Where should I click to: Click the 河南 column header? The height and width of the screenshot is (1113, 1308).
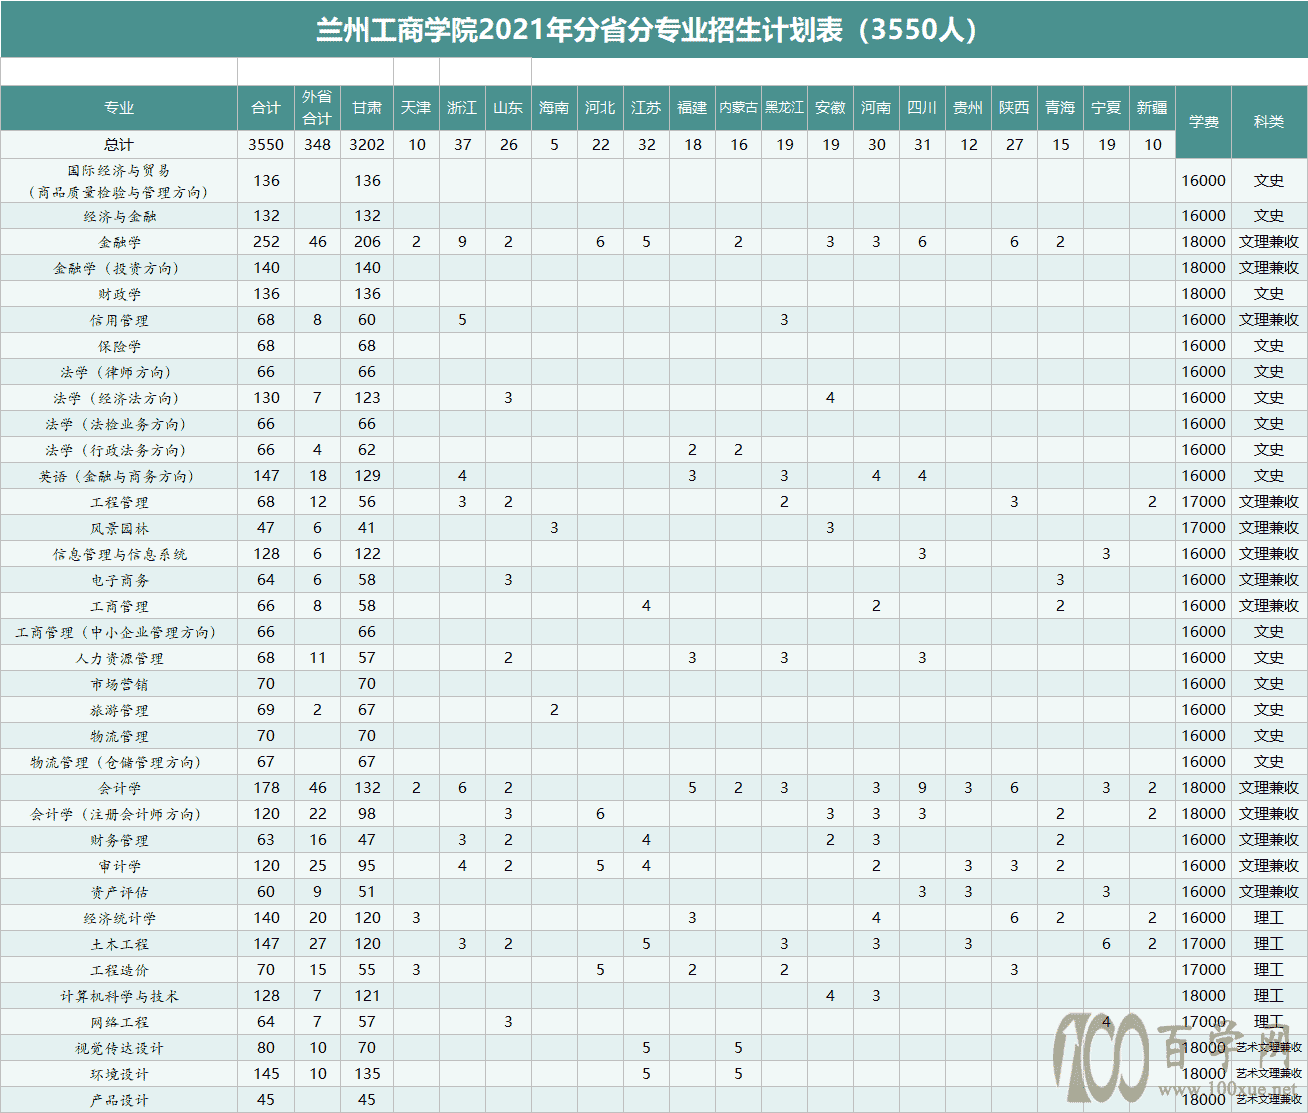[876, 108]
